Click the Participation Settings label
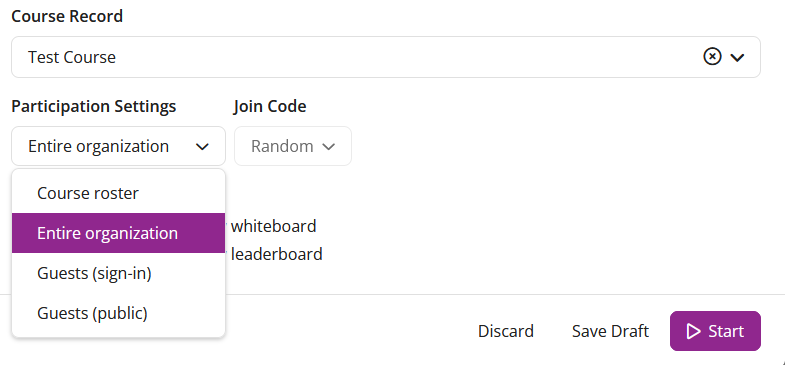Image resolution: width=785 pixels, height=365 pixels. click(x=94, y=106)
